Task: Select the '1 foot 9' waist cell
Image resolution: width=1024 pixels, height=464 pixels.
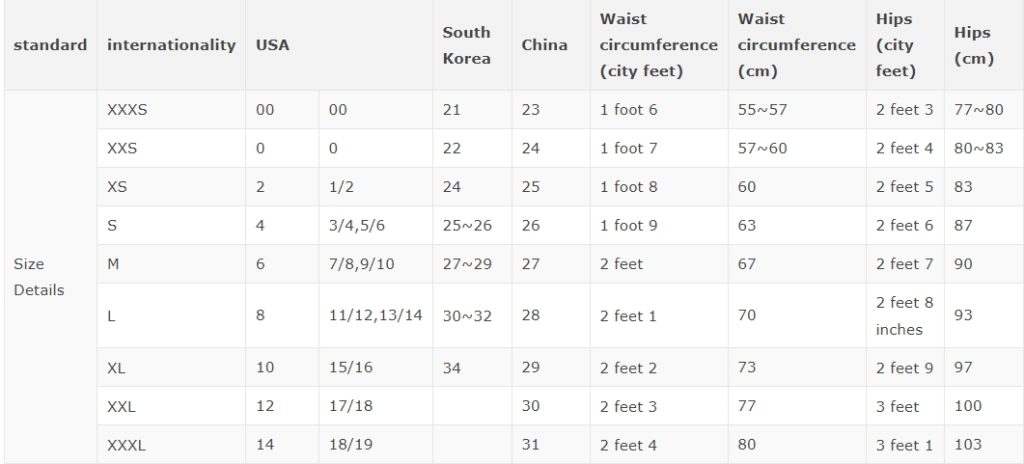Action: point(659,225)
